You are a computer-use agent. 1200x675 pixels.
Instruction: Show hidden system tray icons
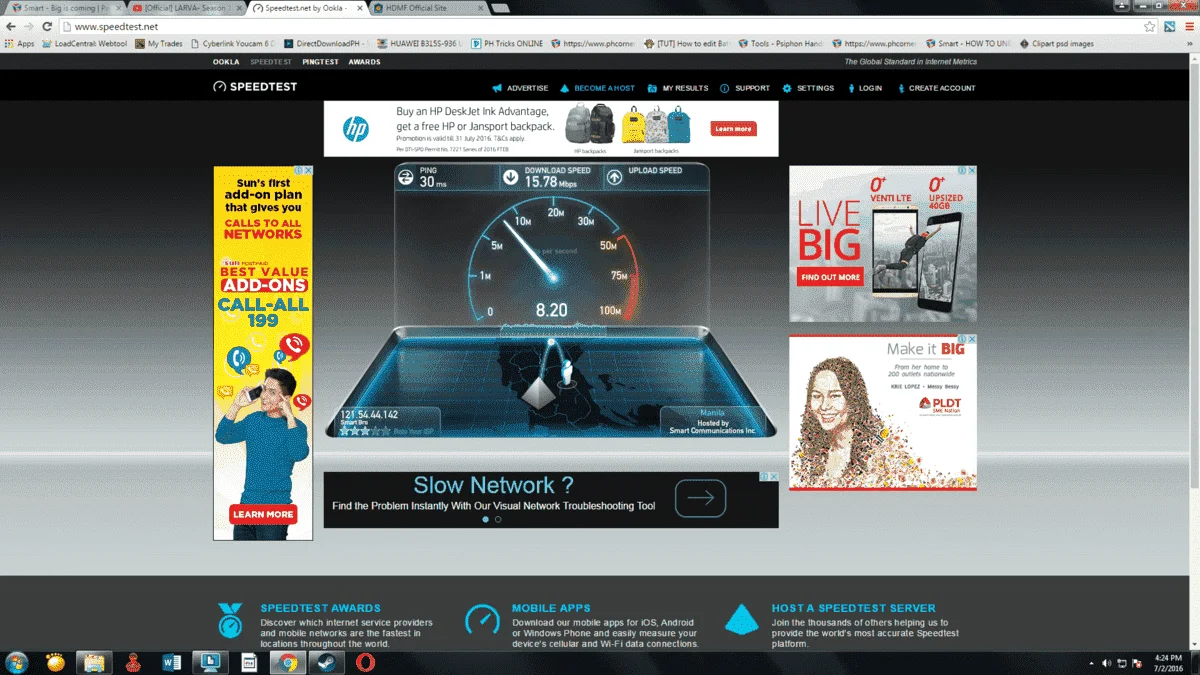(x=1091, y=662)
